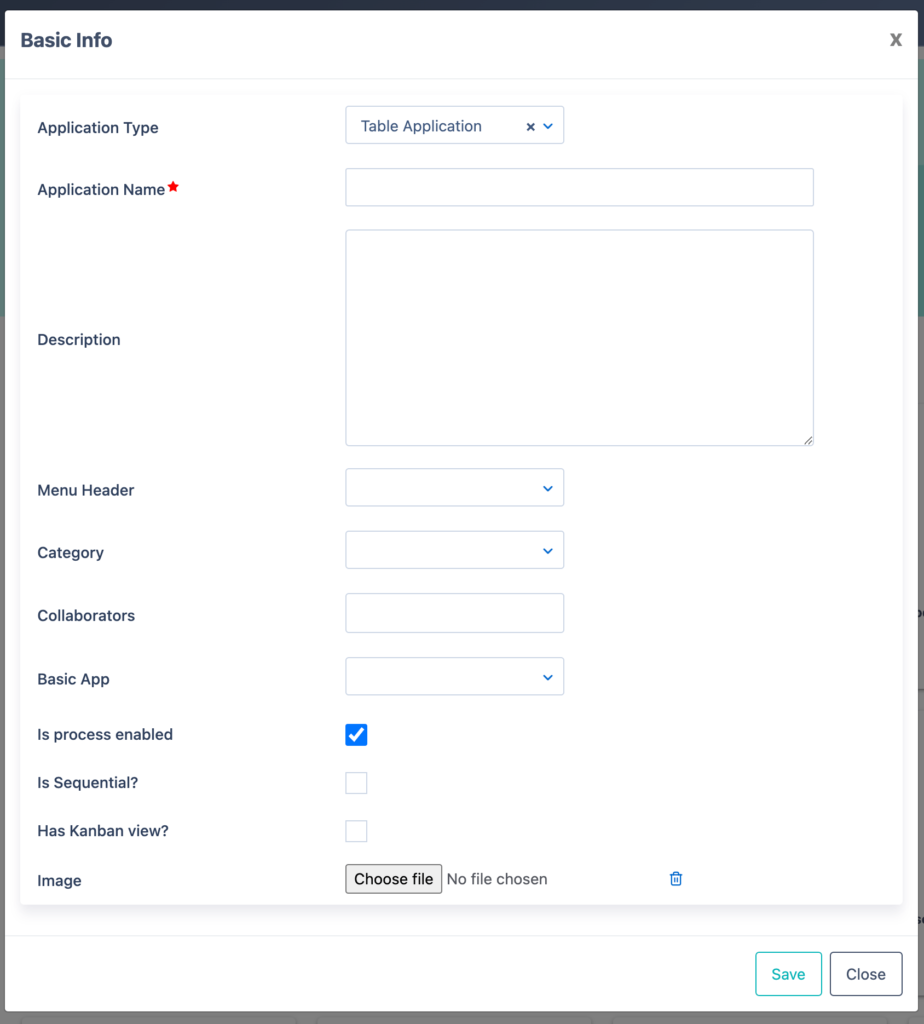Open the Menu Header dropdown
This screenshot has width=924, height=1024.
(x=455, y=487)
